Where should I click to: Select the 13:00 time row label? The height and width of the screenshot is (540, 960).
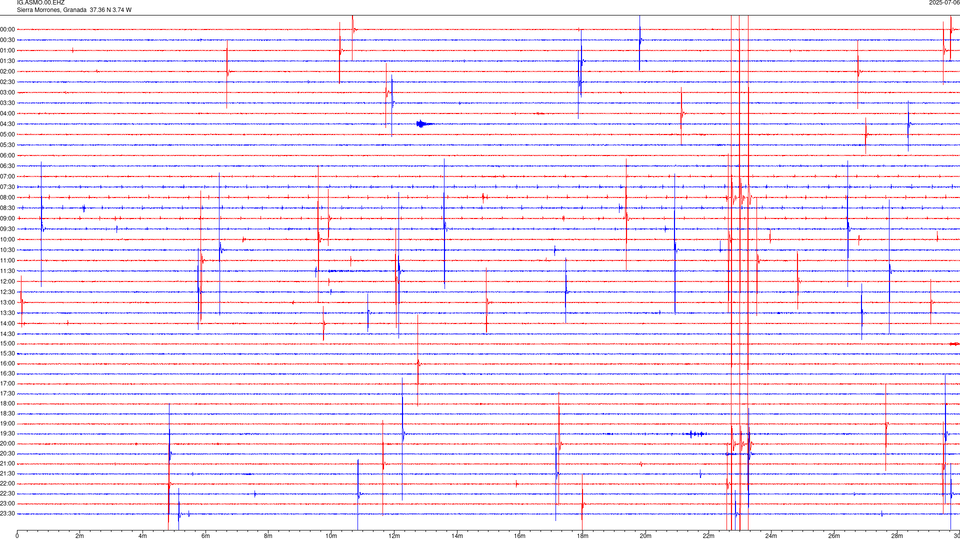tap(8, 302)
